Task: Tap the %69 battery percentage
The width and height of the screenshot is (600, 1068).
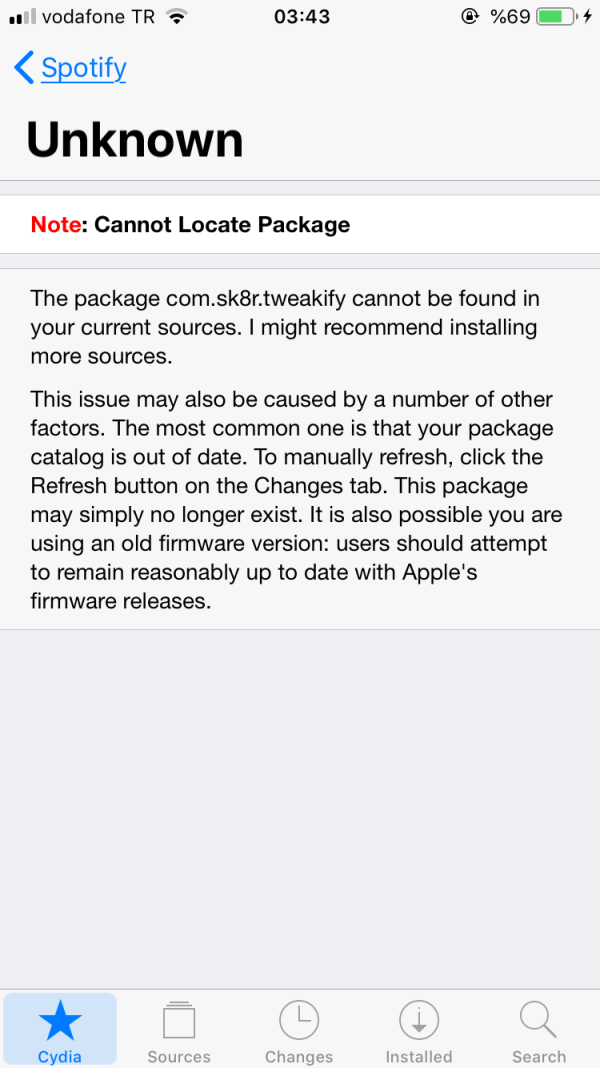Action: point(510,17)
